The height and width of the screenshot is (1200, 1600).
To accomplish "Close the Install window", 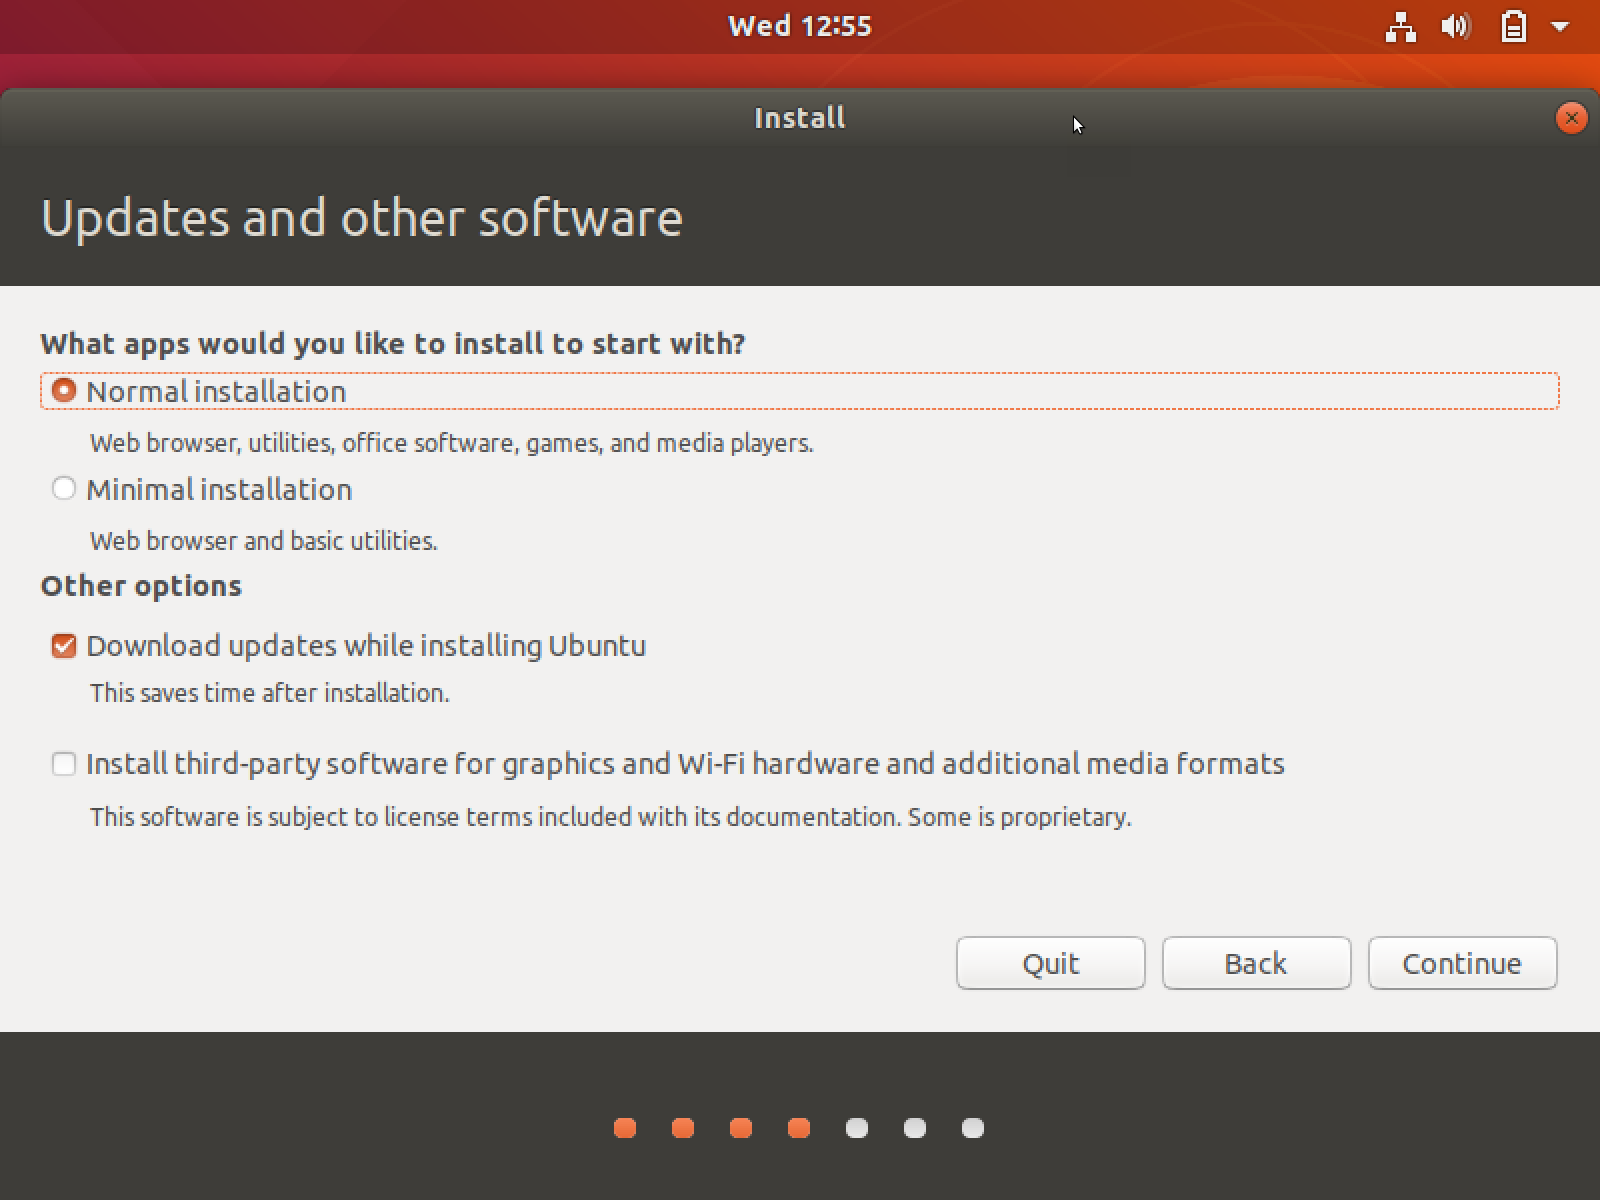I will click(x=1571, y=118).
